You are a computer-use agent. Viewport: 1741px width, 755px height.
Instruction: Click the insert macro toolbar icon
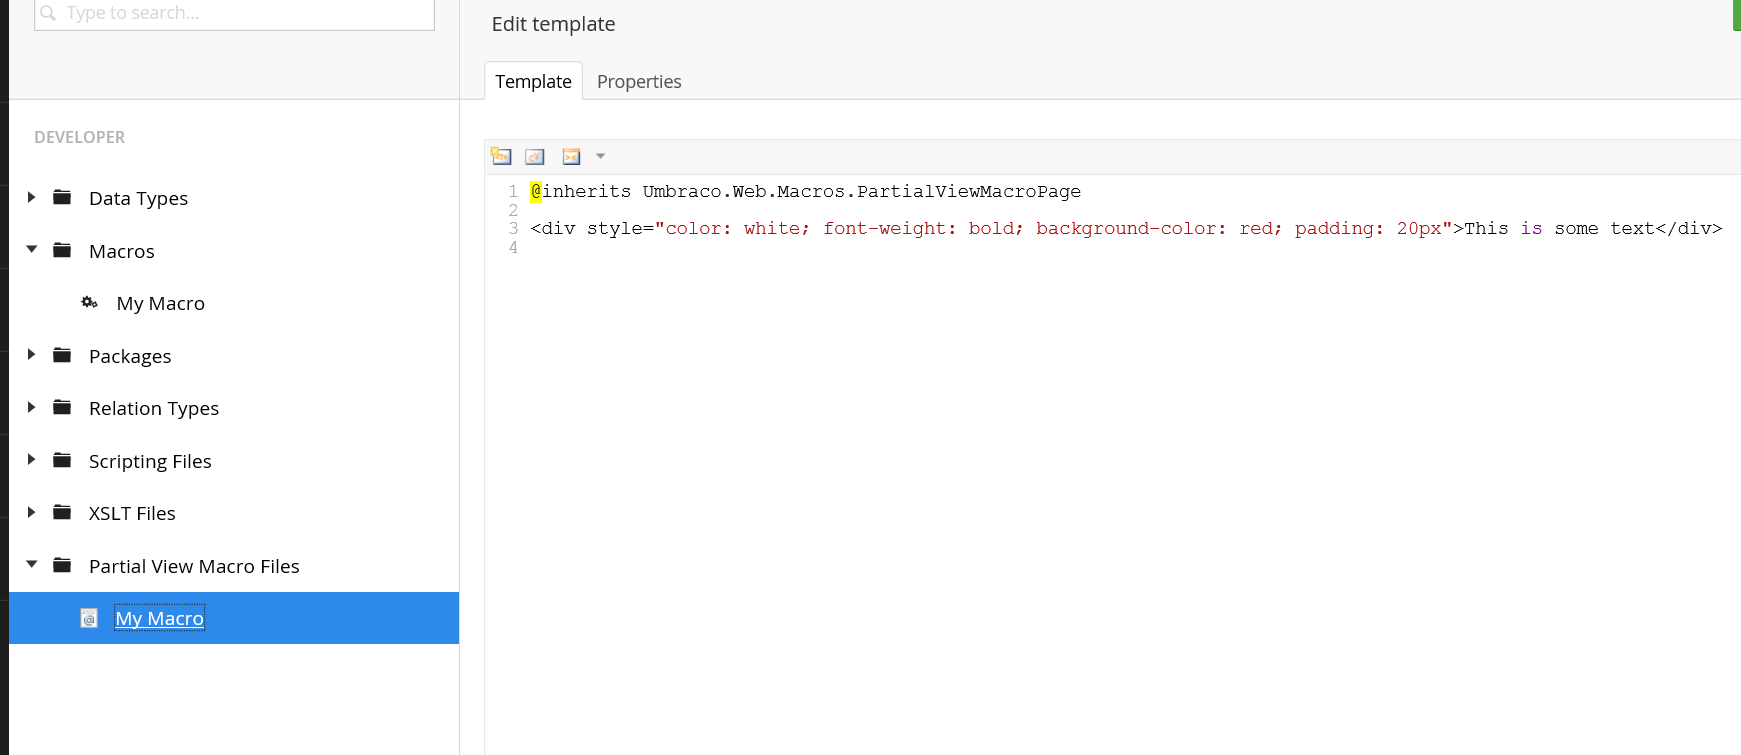pos(571,156)
